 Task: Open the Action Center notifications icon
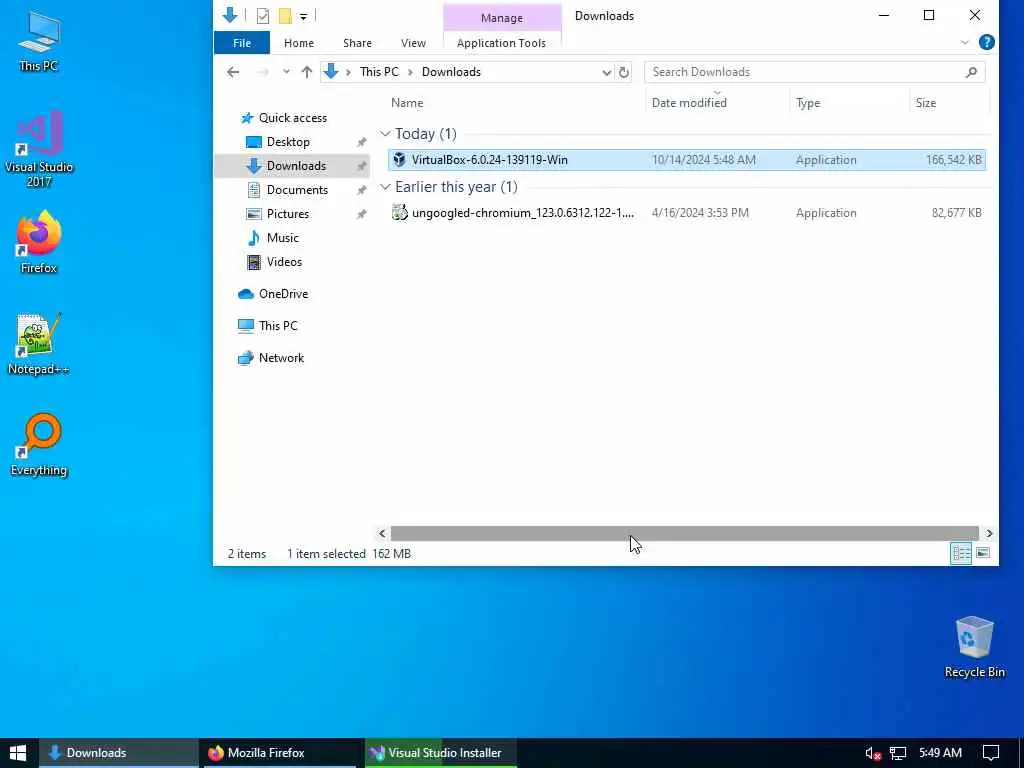pos(991,753)
